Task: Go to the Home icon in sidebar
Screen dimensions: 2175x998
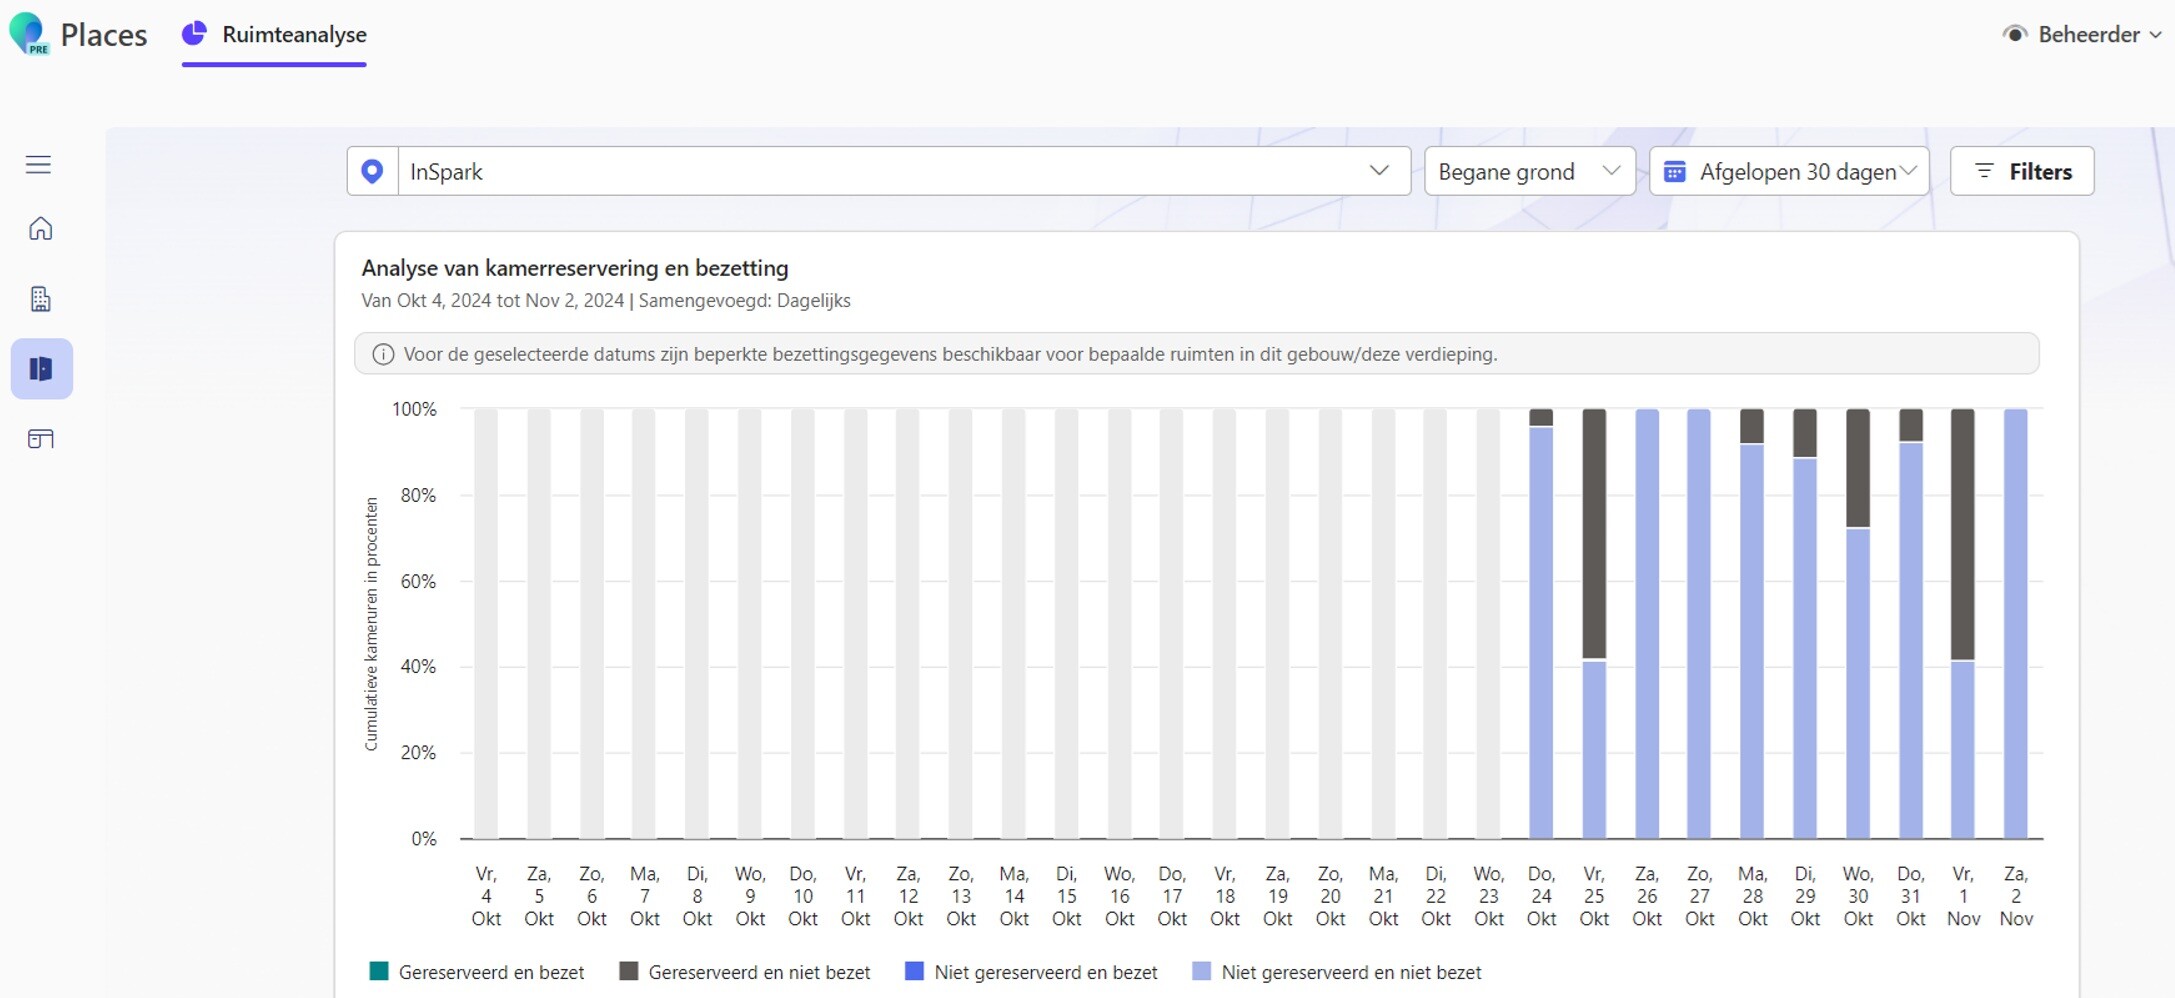Action: [x=41, y=229]
